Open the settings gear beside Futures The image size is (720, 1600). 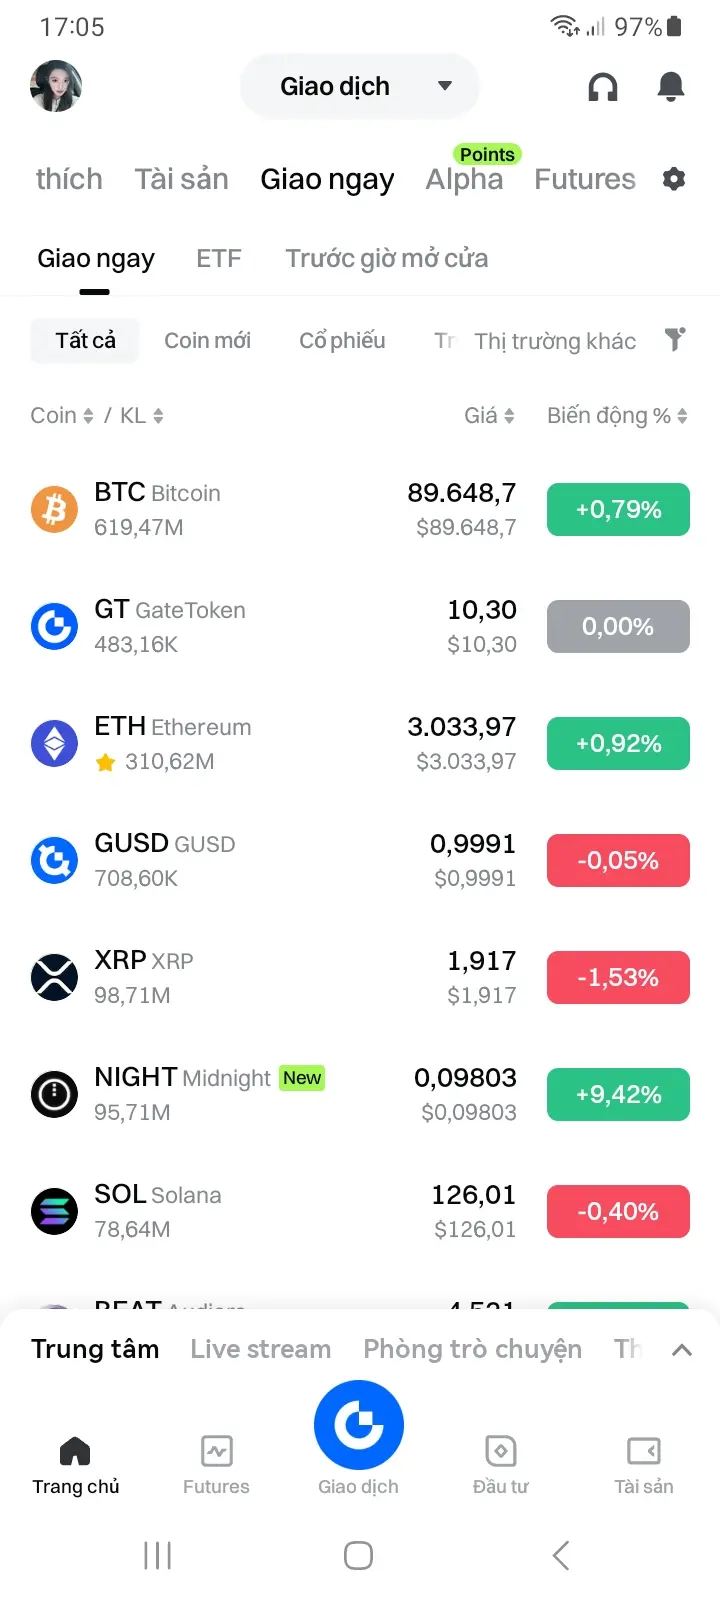tap(674, 179)
